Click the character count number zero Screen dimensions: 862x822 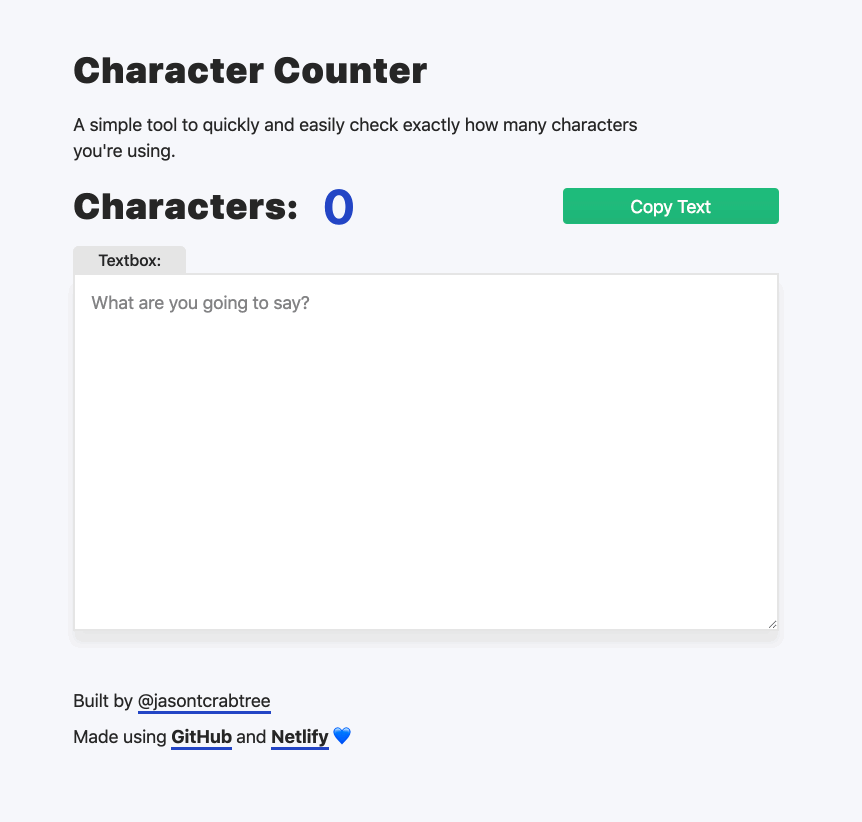338,206
